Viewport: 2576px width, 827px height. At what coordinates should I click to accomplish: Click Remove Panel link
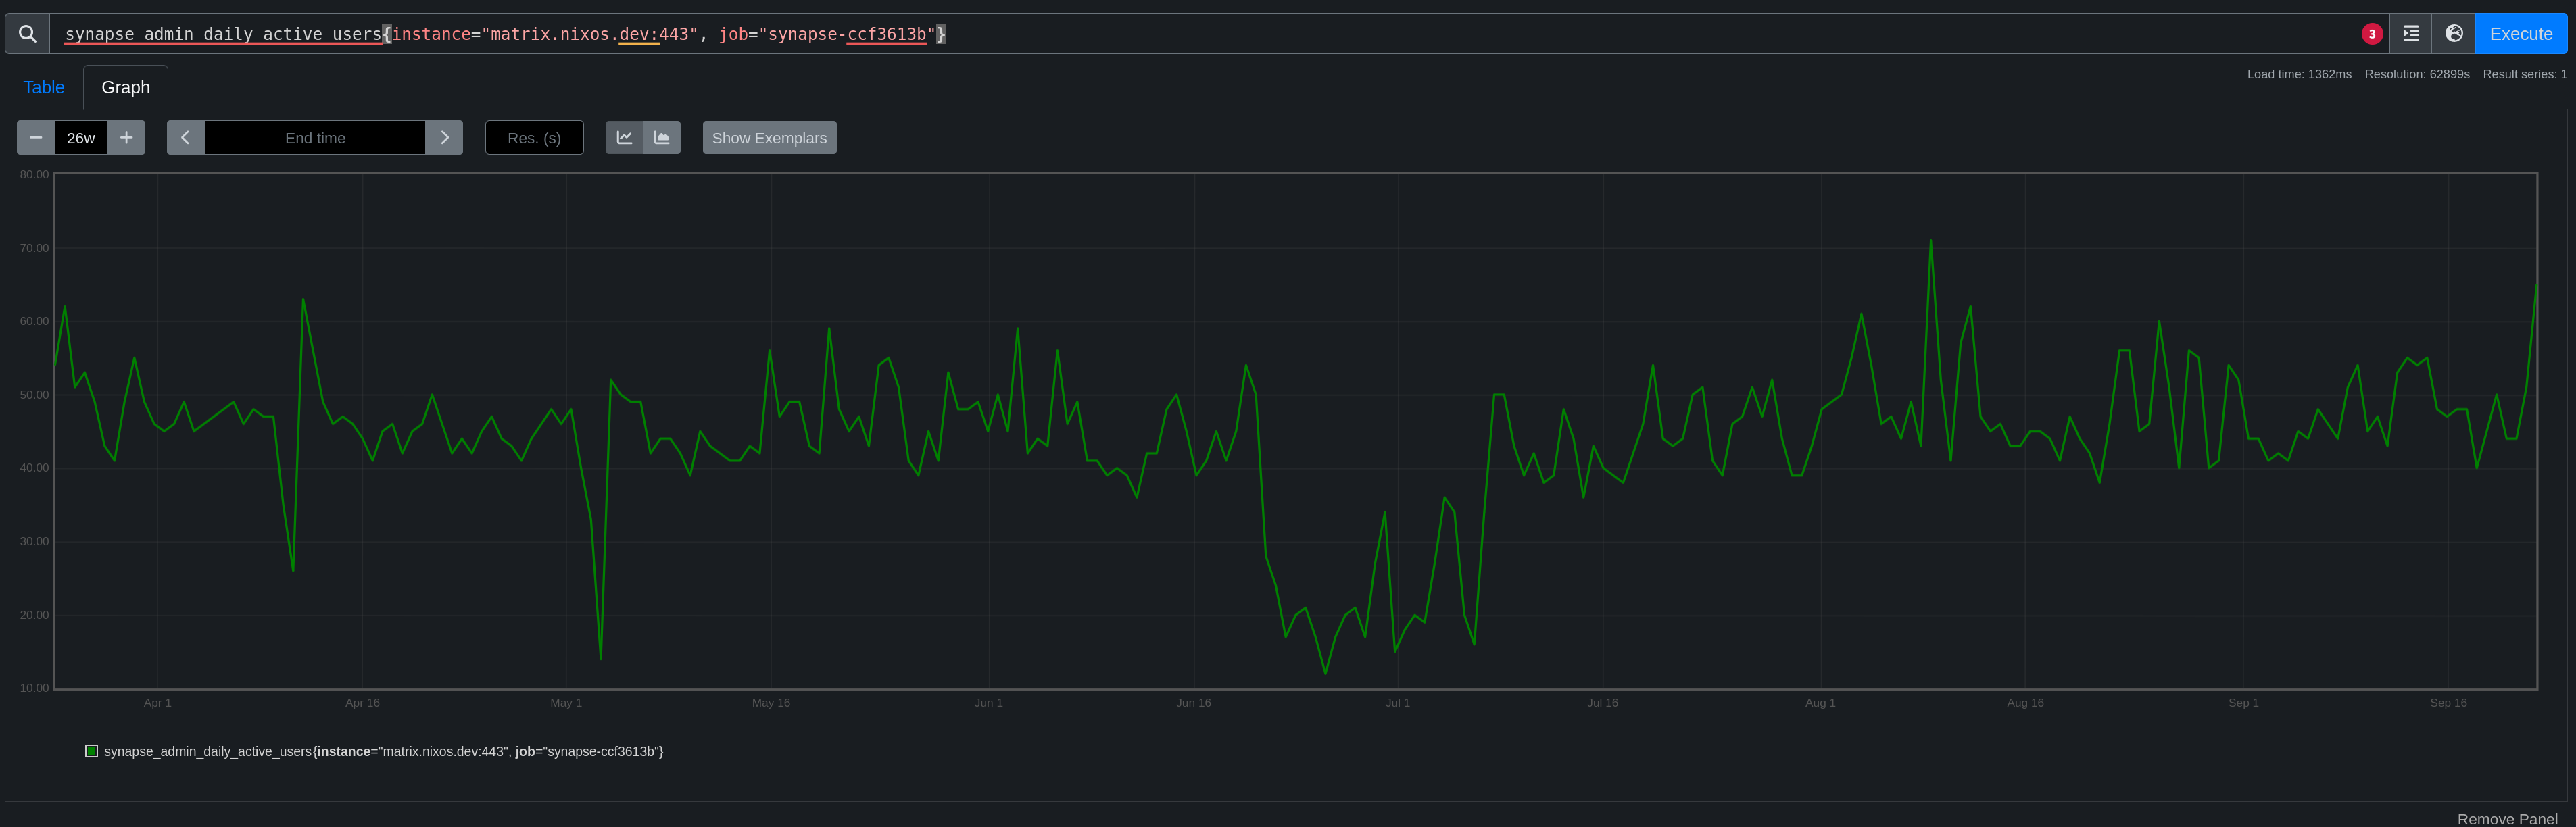tap(2506, 818)
